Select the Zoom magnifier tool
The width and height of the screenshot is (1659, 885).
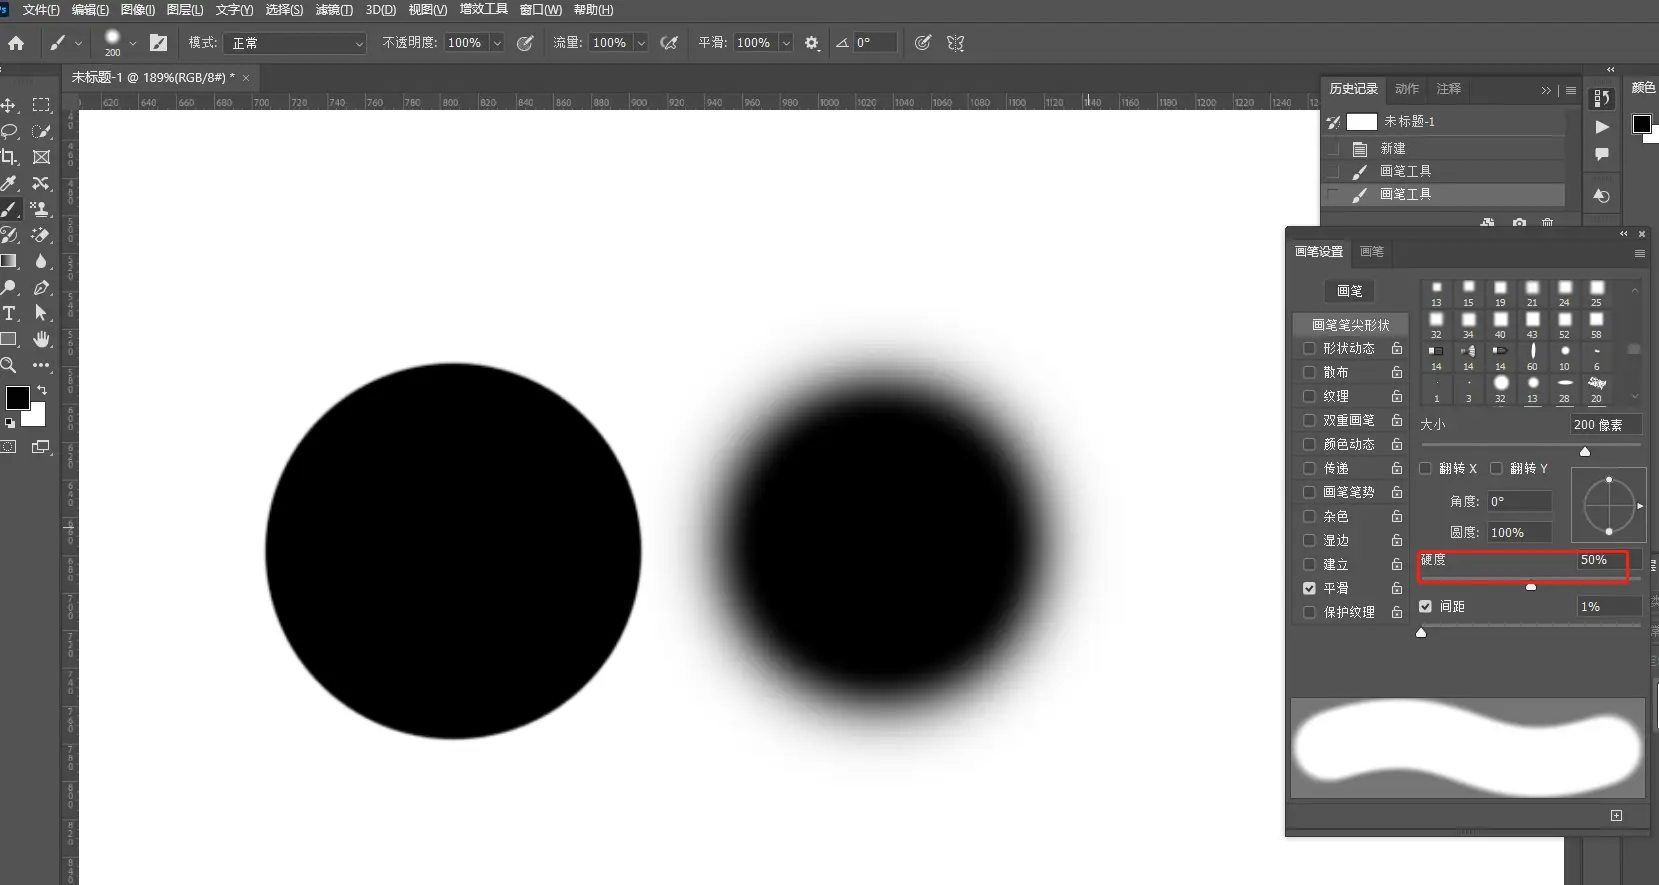point(9,365)
